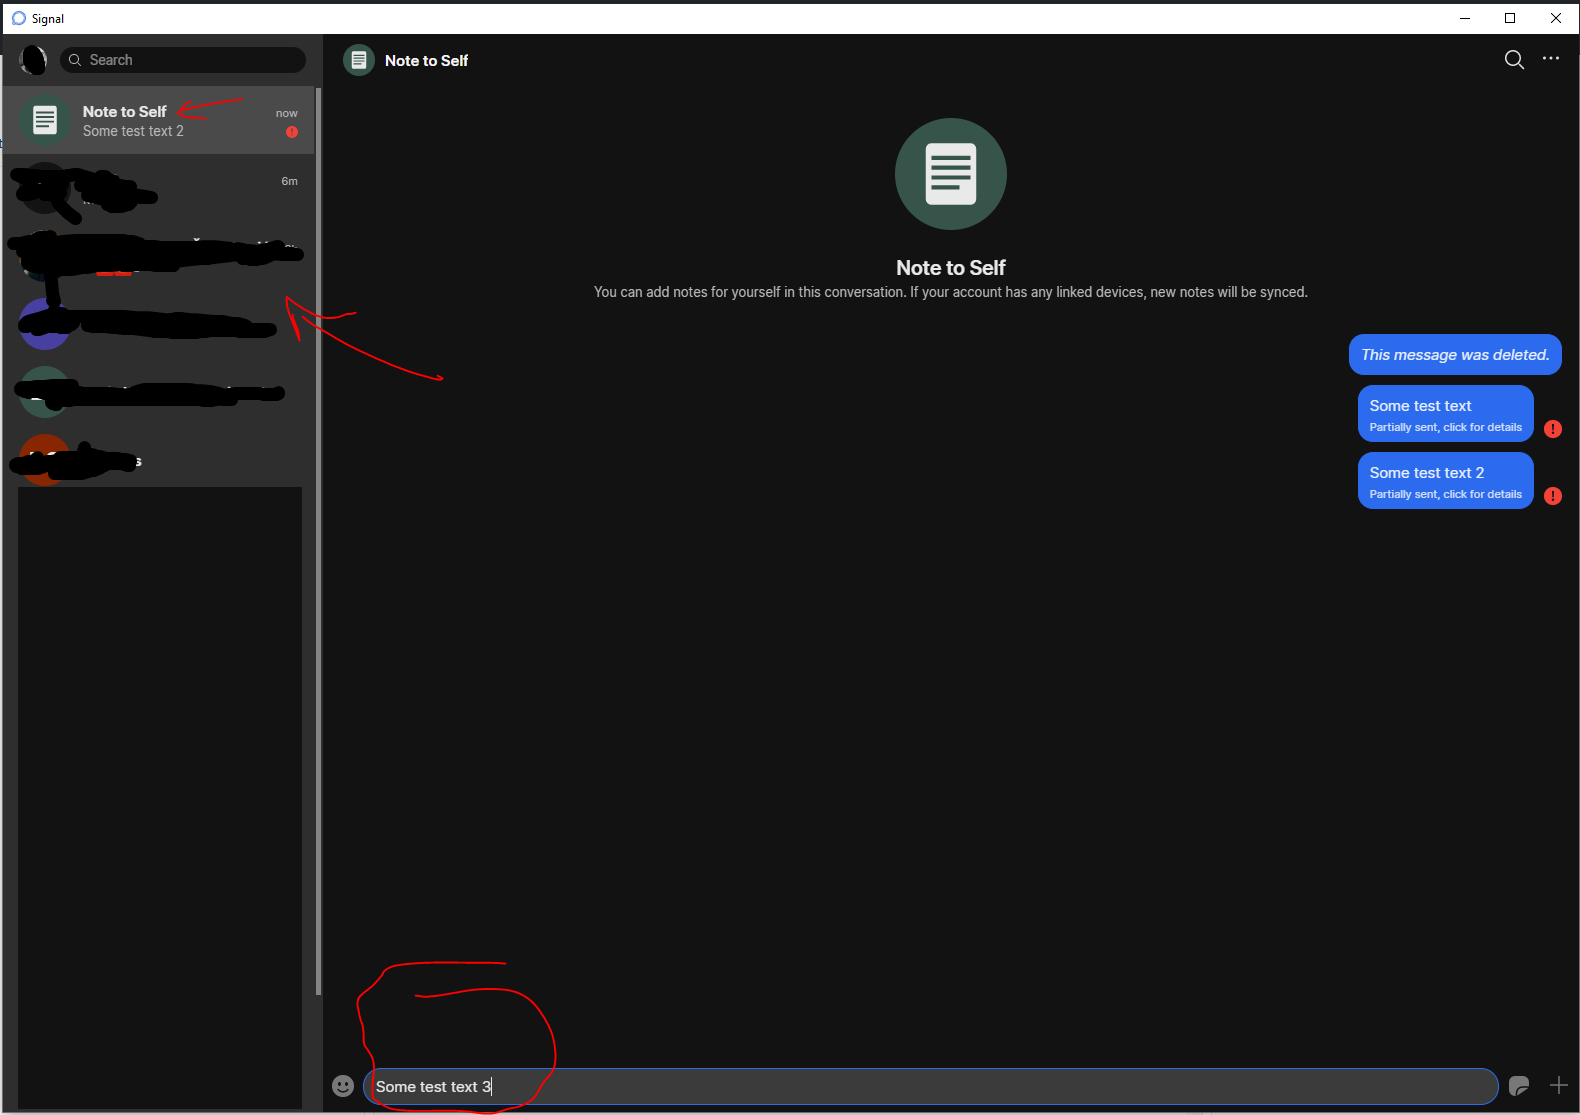The image size is (1580, 1115).
Task: Open the sticker picker
Action: (x=1519, y=1086)
